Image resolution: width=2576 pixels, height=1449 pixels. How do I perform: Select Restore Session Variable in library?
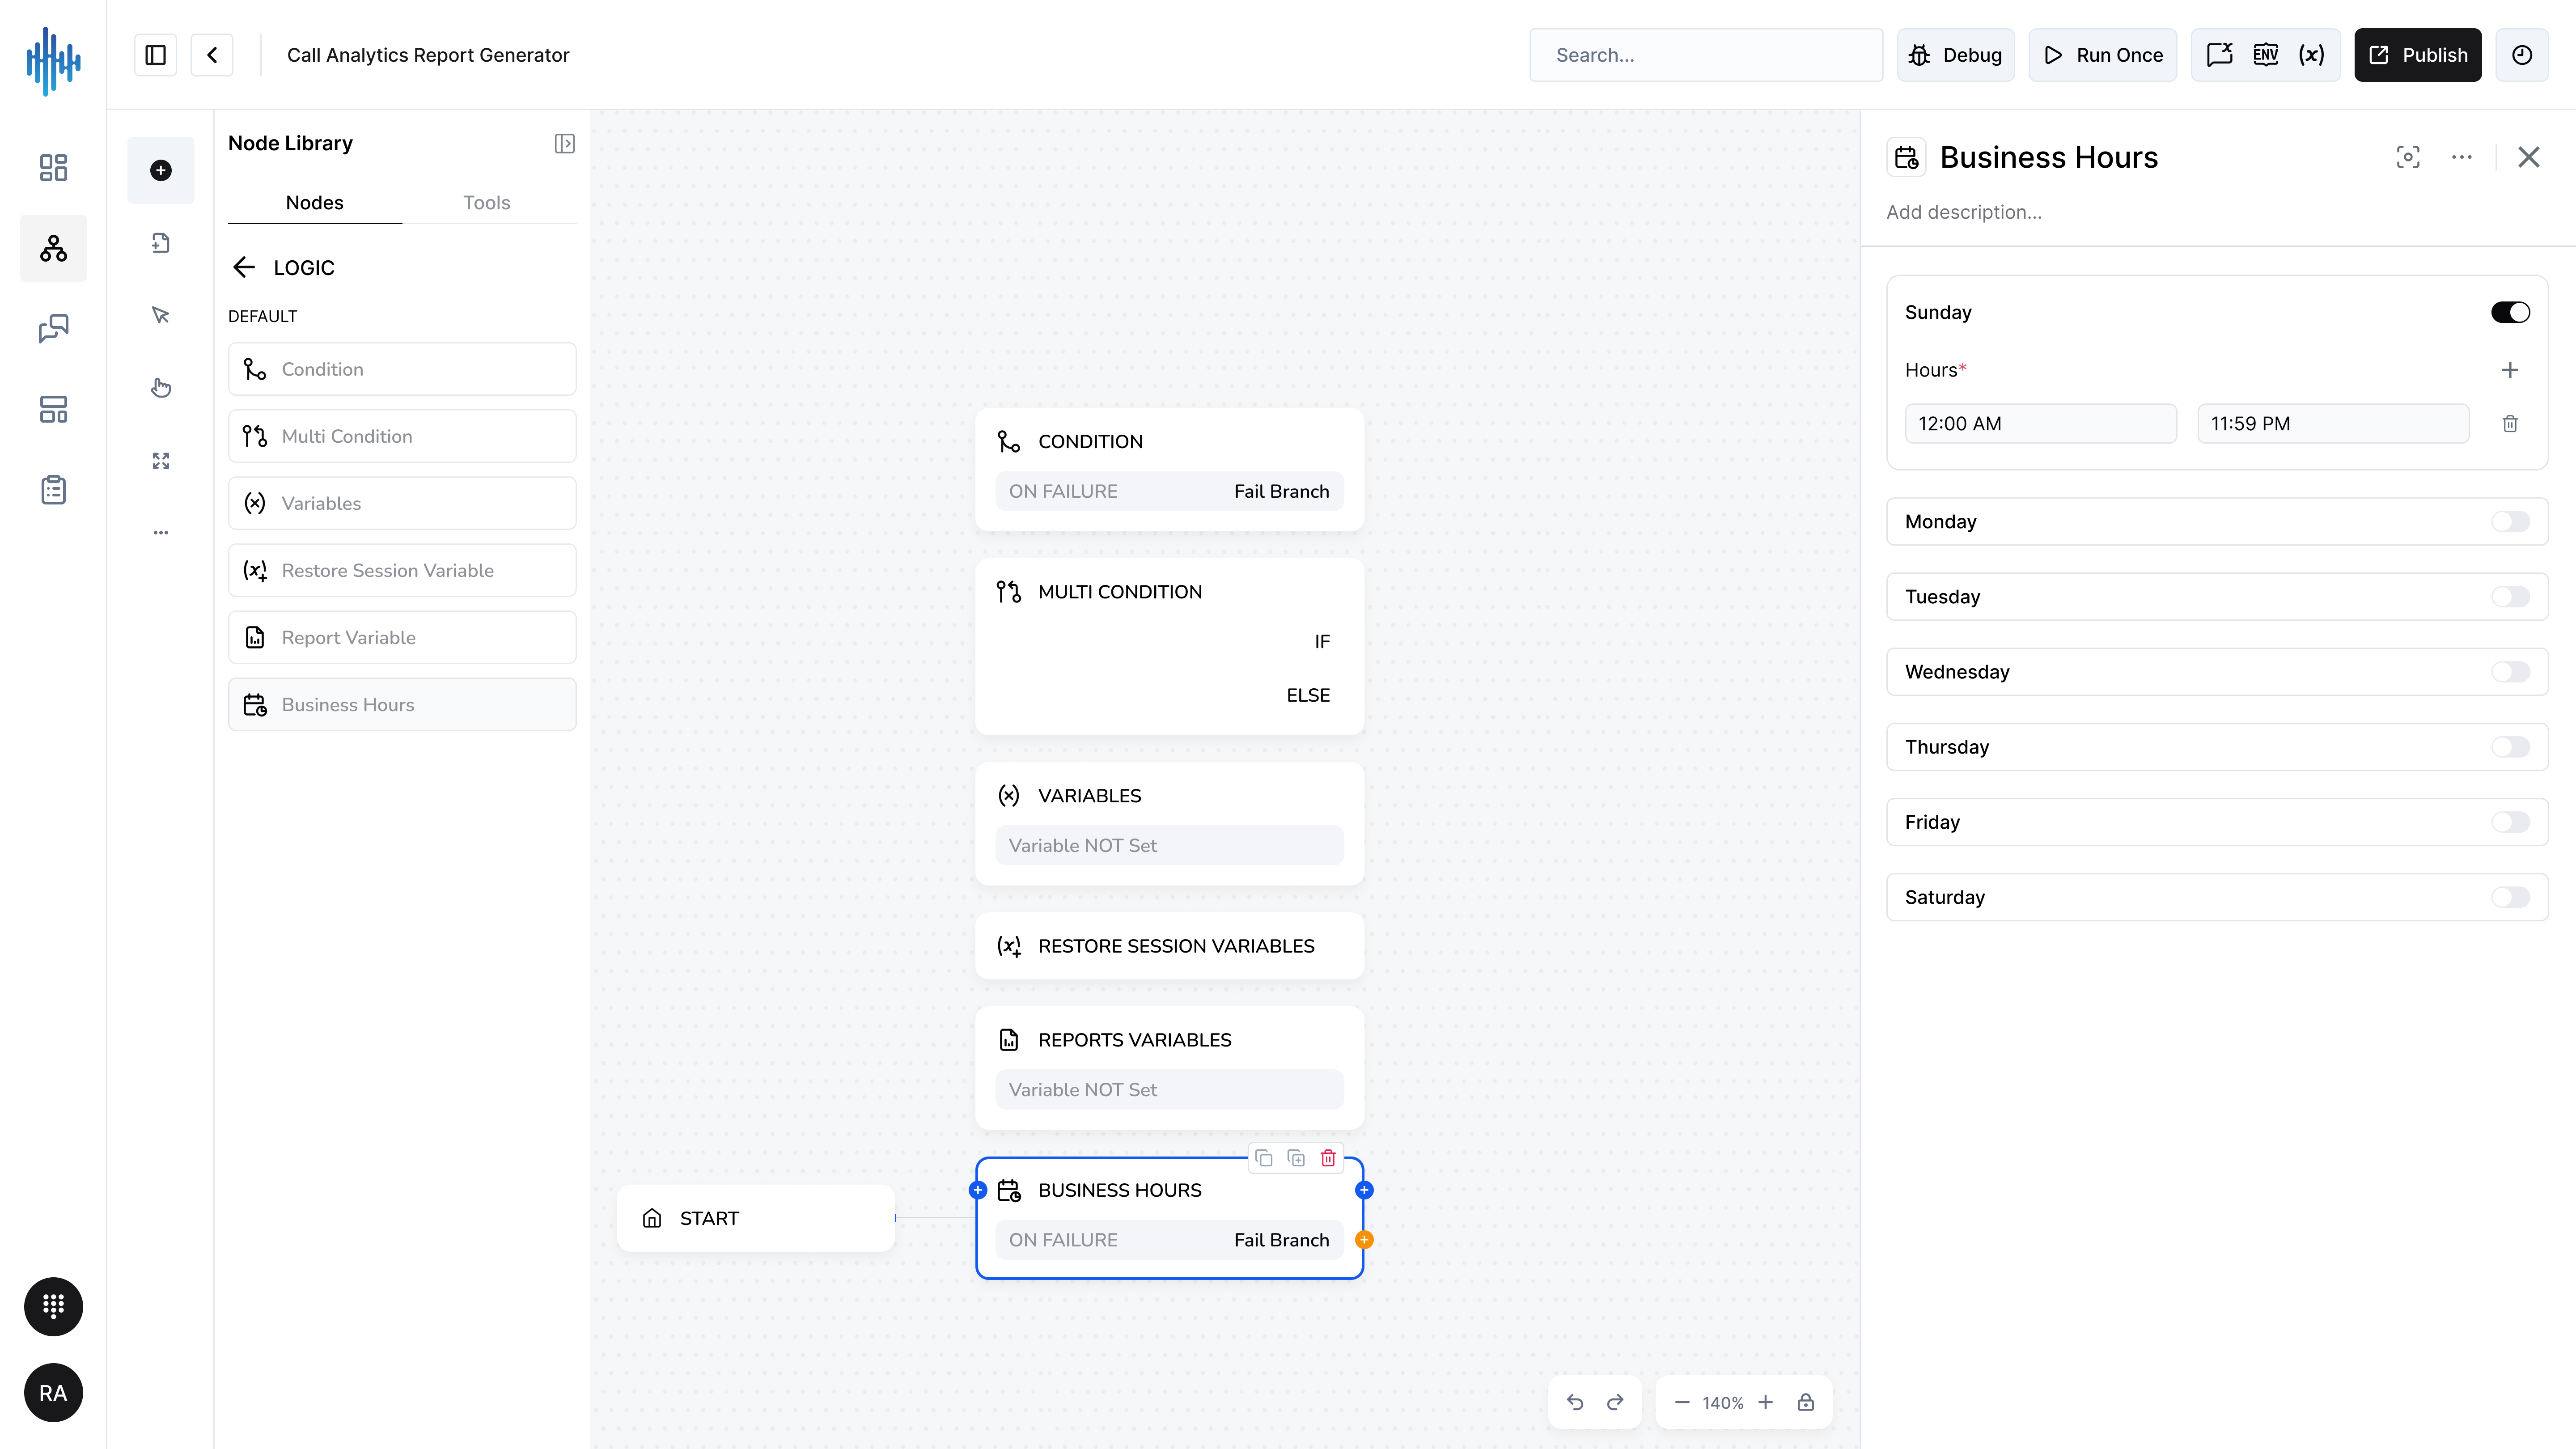[x=402, y=570]
